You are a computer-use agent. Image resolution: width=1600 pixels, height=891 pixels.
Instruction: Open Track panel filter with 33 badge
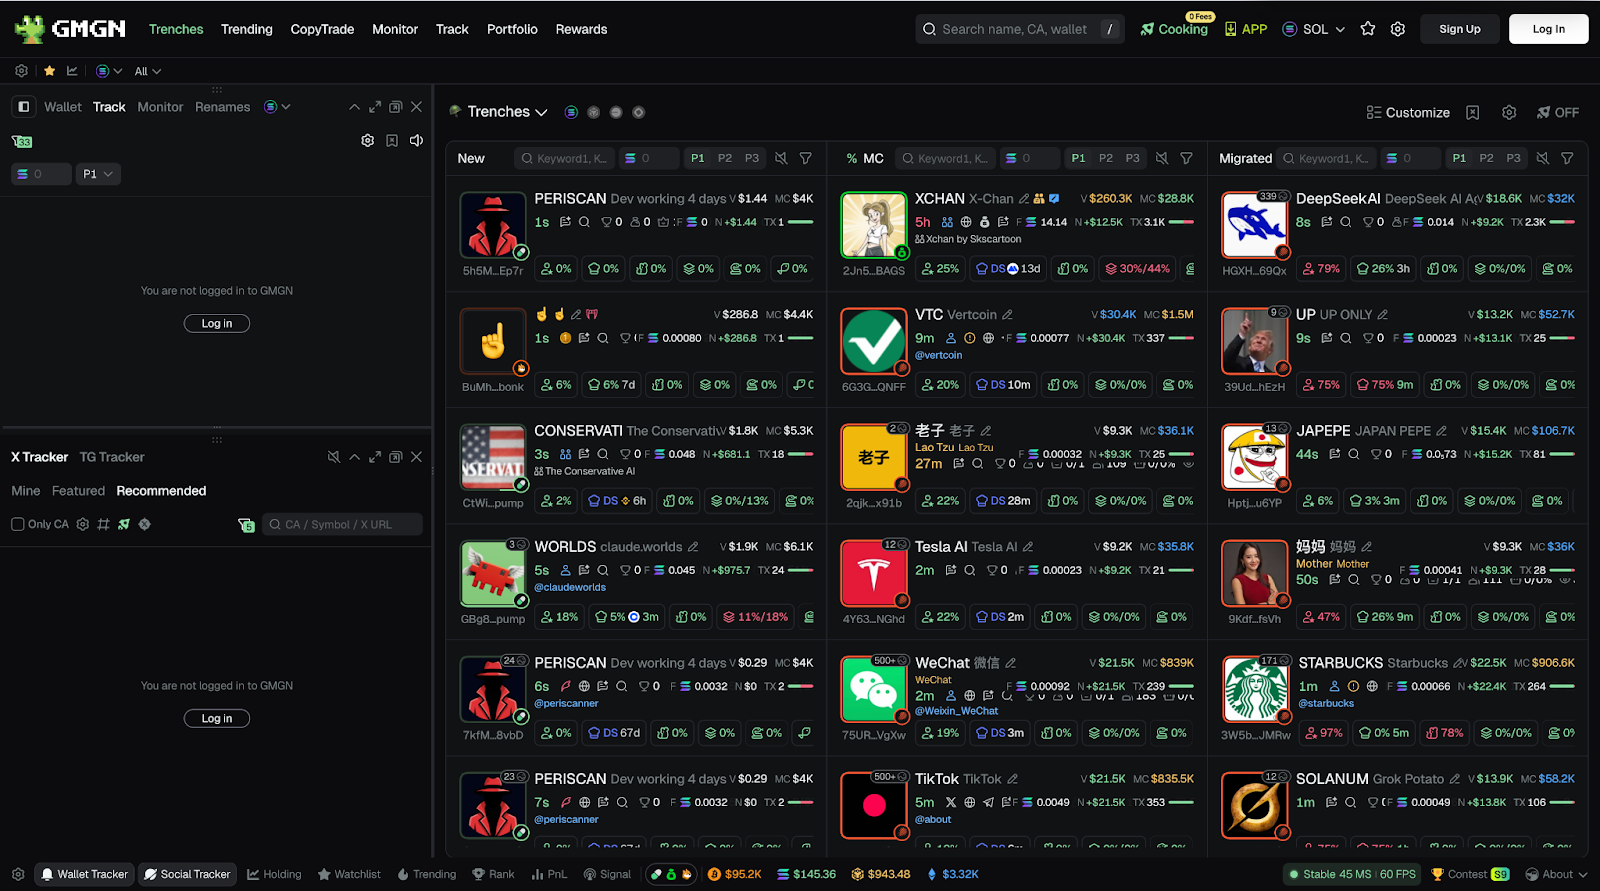[22, 141]
